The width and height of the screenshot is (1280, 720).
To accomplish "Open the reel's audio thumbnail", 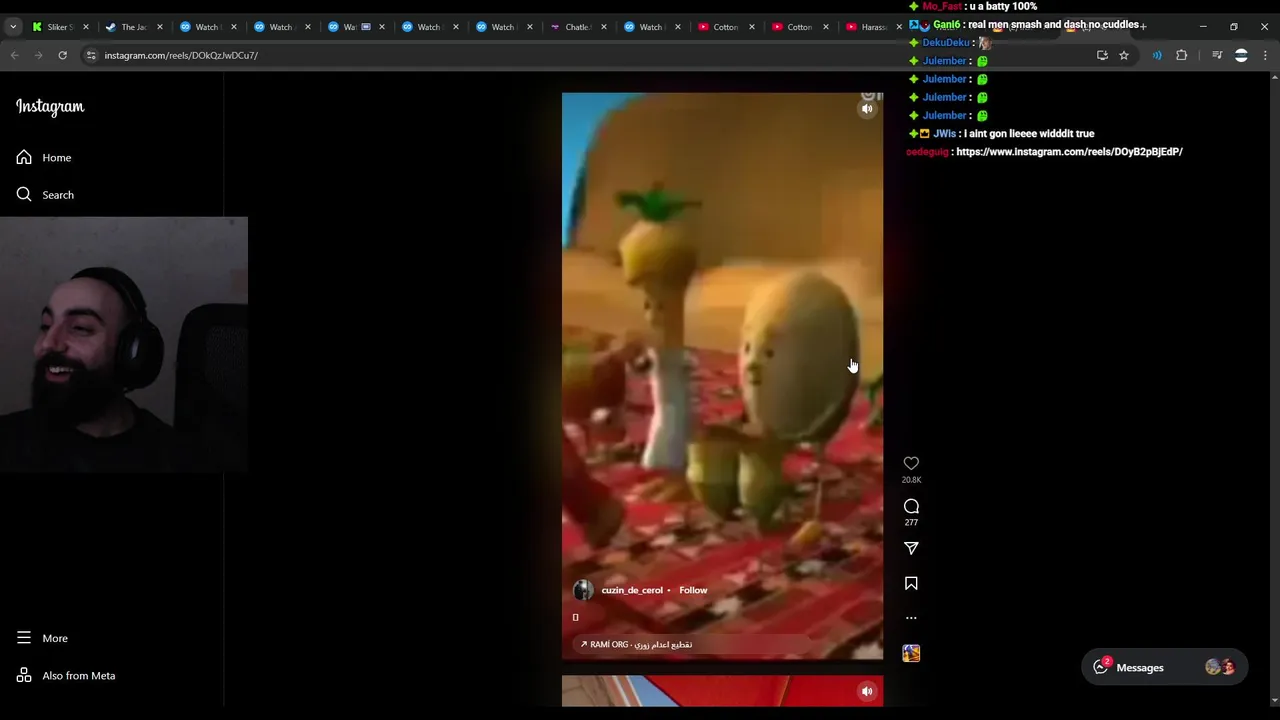I will 911,653.
